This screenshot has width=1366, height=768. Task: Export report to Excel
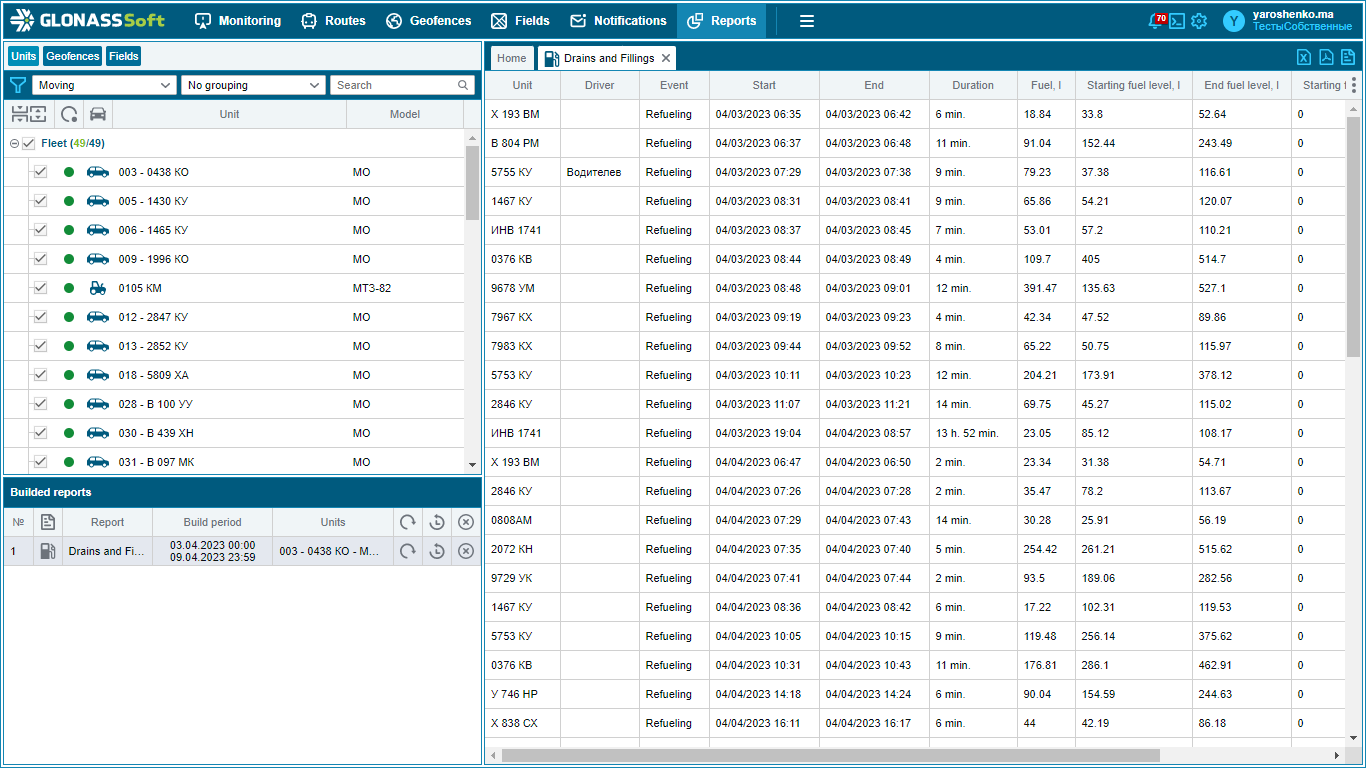coord(1304,57)
